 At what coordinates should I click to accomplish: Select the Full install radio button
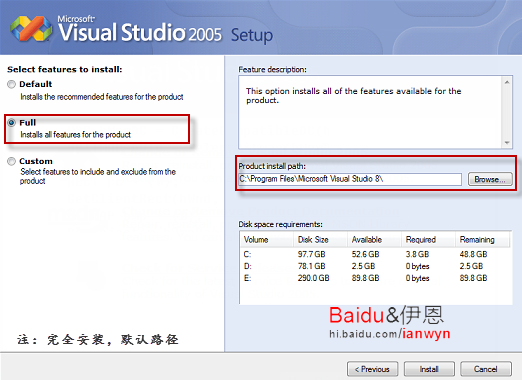pos(12,123)
